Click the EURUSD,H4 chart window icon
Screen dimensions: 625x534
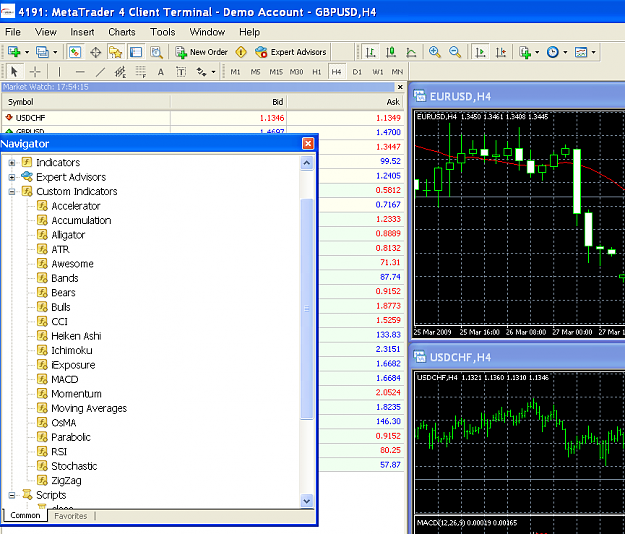419,96
